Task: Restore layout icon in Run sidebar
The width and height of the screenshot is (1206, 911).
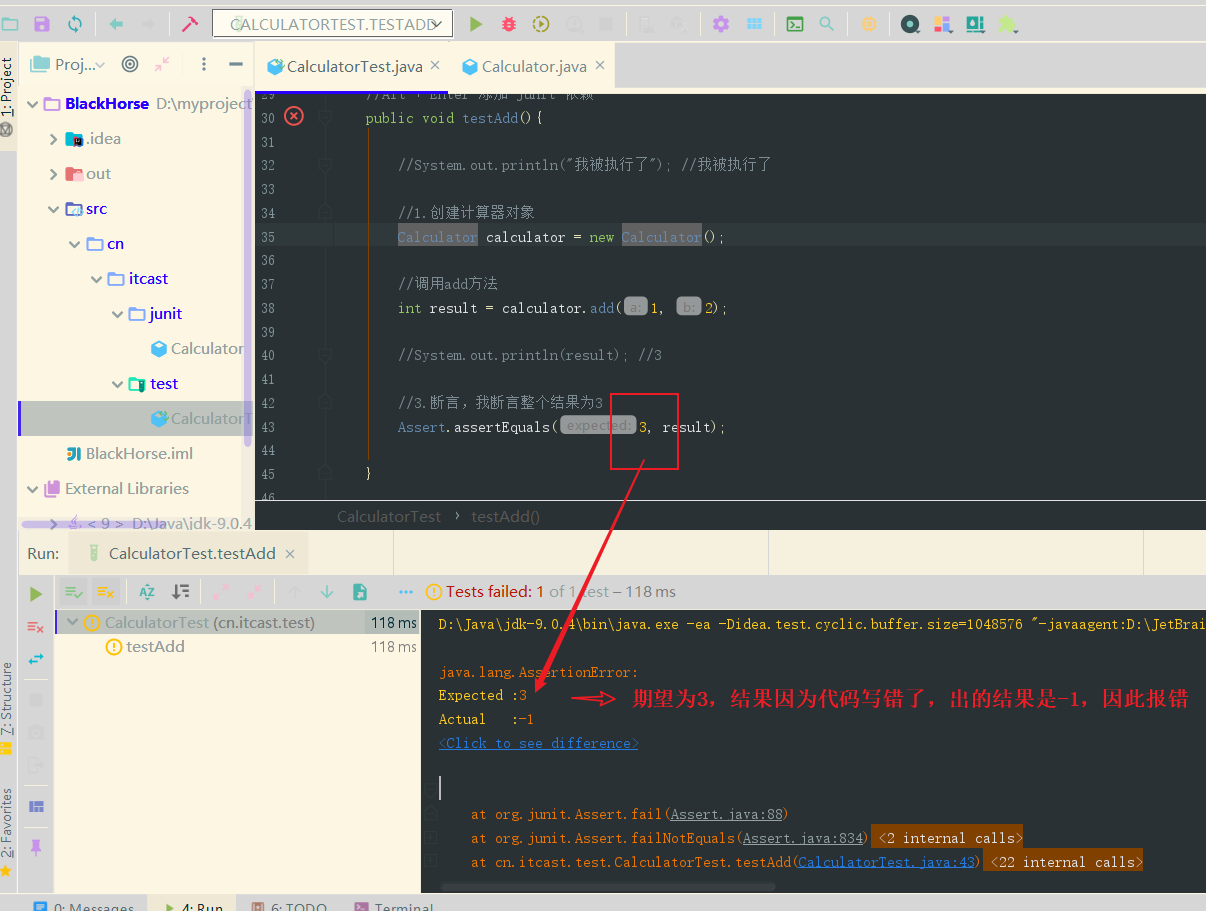Action: [36, 806]
